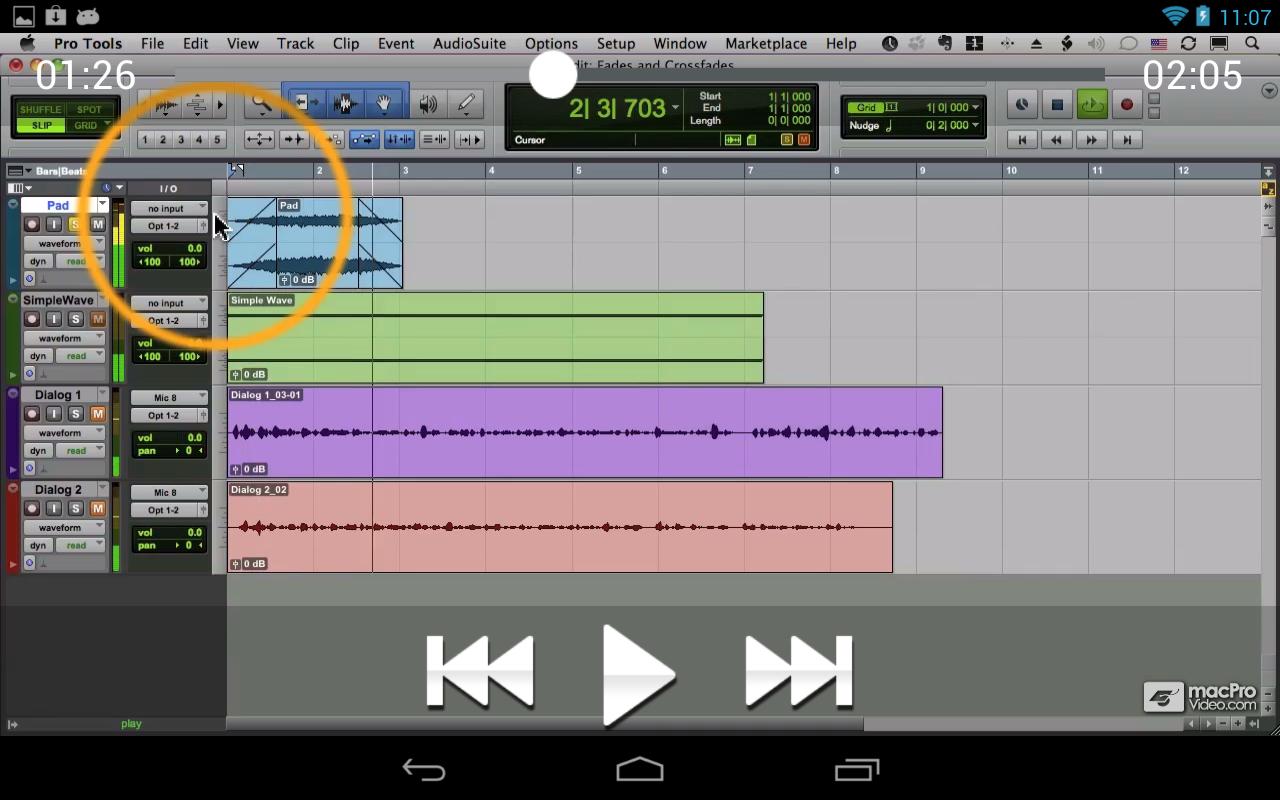Select the Grabber hand tool
The height and width of the screenshot is (800, 1280).
coord(384,104)
